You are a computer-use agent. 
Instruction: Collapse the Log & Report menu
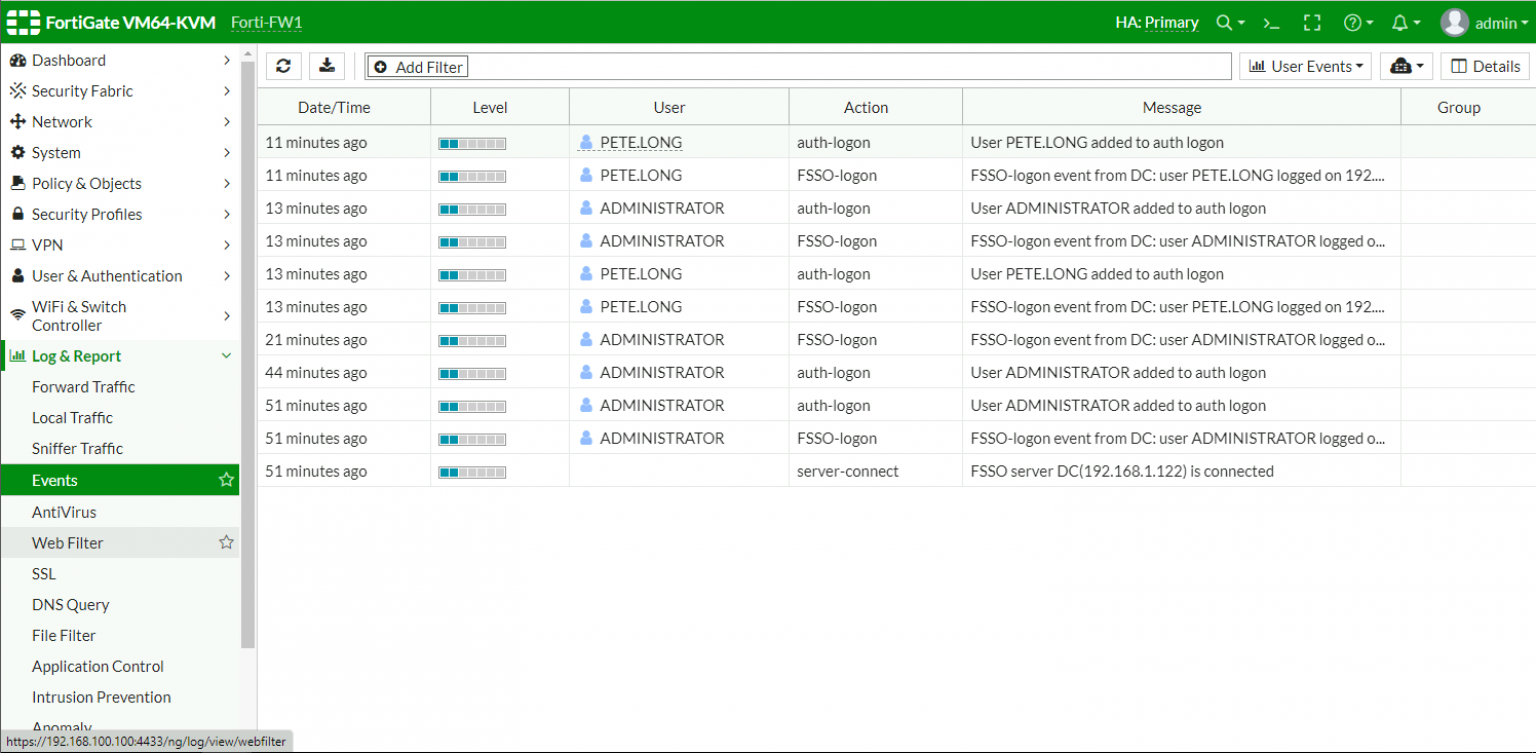[226, 356]
